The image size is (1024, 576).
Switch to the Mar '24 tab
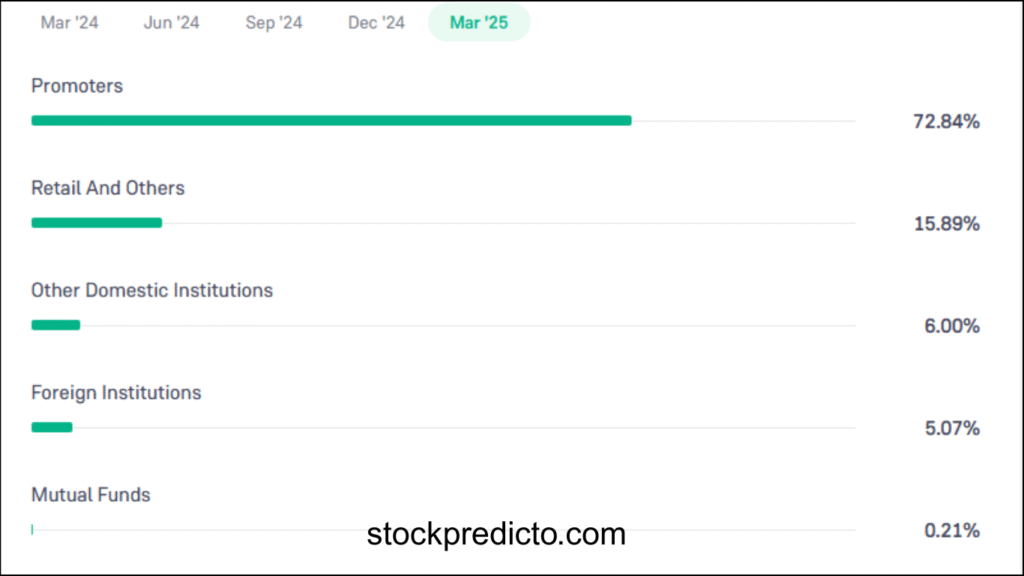click(70, 23)
